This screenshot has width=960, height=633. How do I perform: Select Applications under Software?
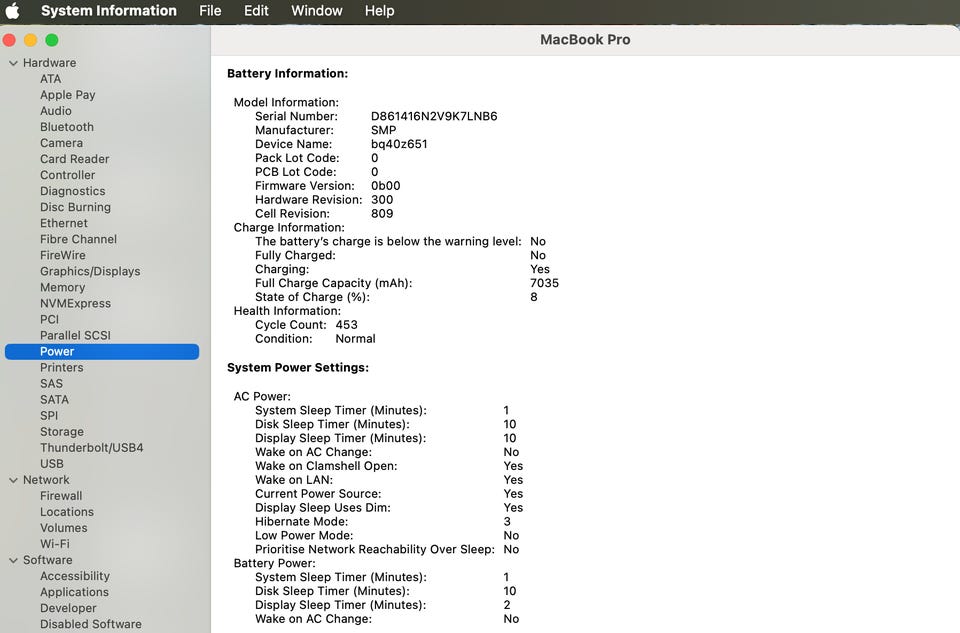pyautogui.click(x=74, y=592)
